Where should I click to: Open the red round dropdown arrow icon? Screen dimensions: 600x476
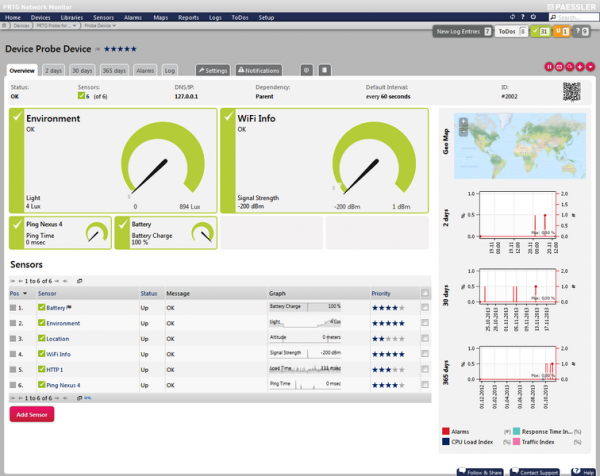pyautogui.click(x=590, y=67)
